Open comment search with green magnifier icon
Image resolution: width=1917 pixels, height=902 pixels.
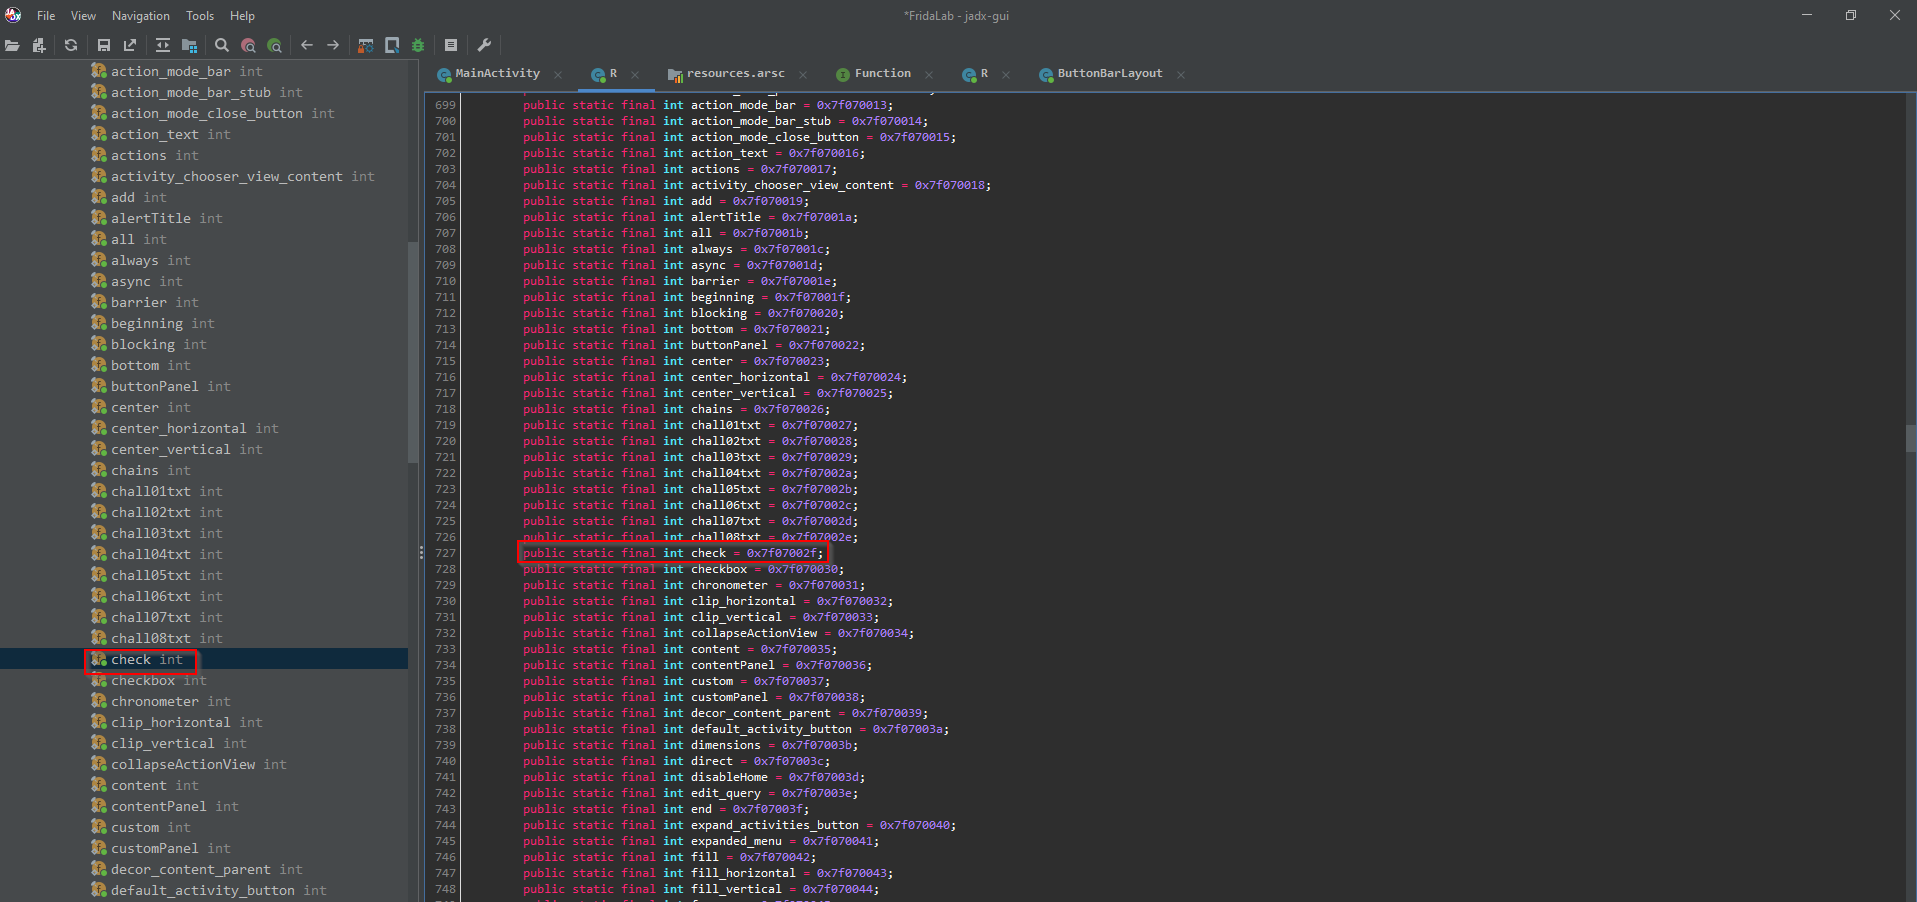tap(274, 45)
